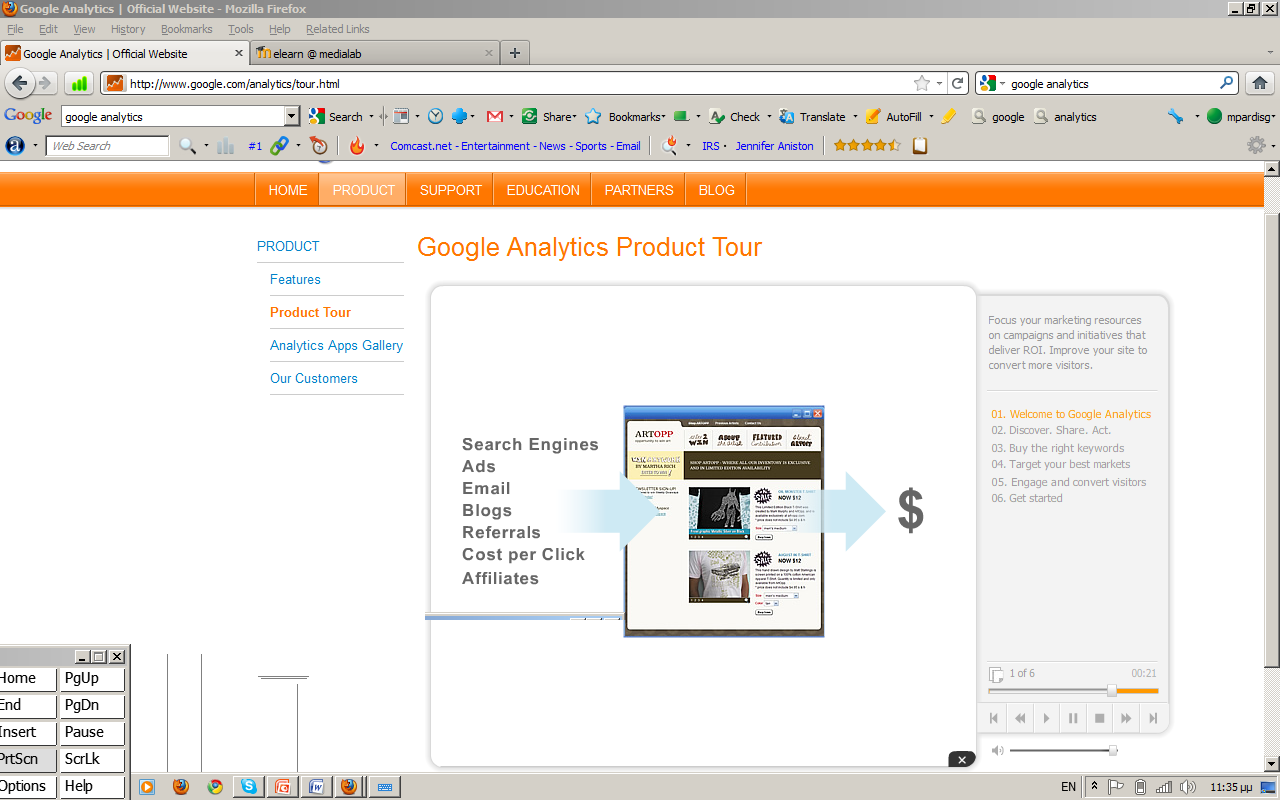Click the speaker icon below the tour player
The height and width of the screenshot is (800, 1280).
pos(997,750)
